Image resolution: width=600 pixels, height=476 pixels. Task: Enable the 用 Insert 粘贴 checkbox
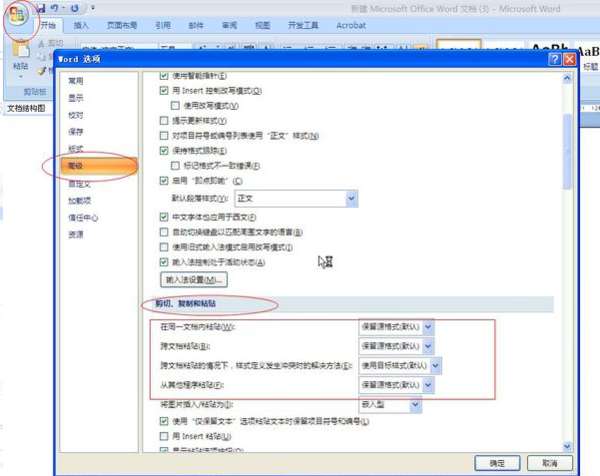[x=164, y=436]
